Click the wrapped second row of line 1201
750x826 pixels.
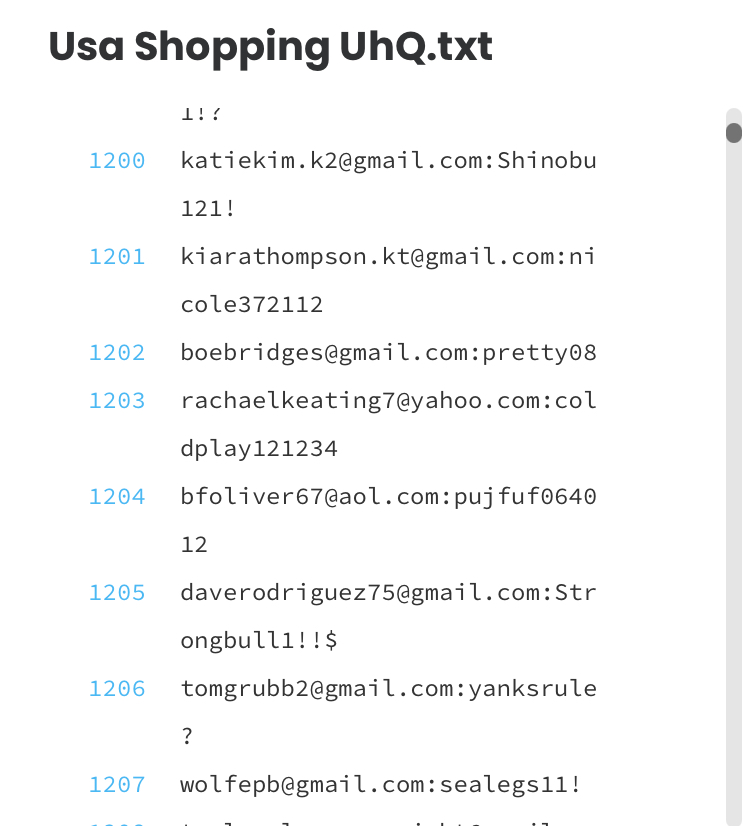(252, 305)
